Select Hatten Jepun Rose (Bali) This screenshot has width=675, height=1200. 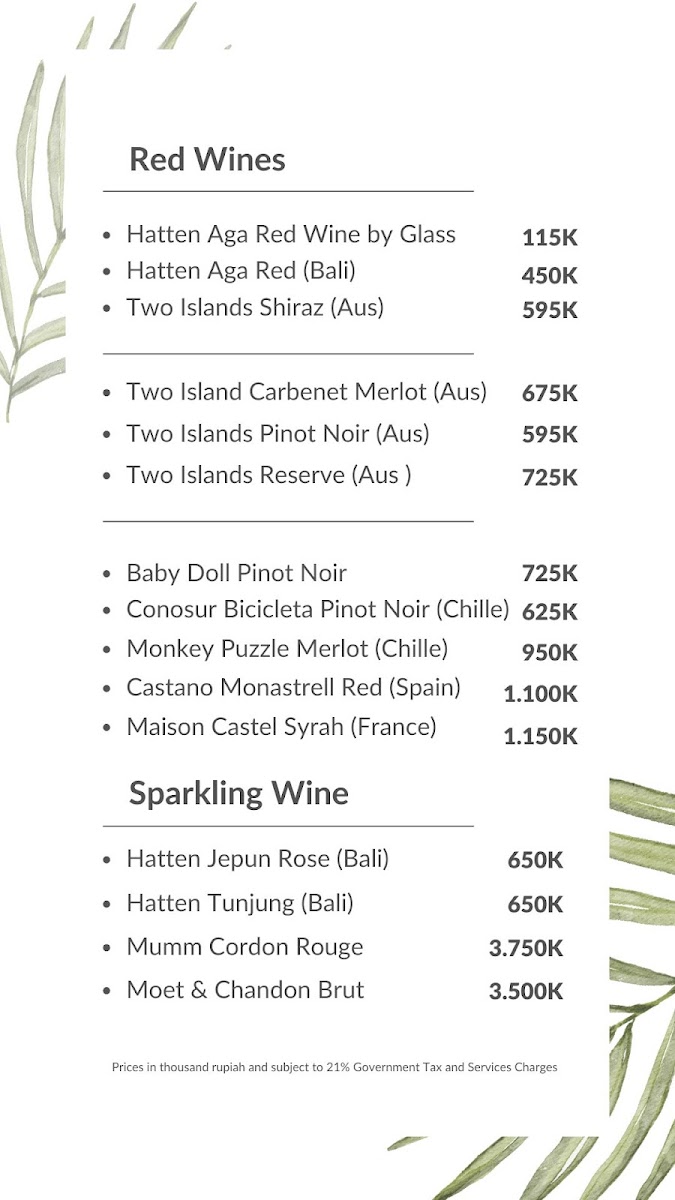(x=257, y=859)
